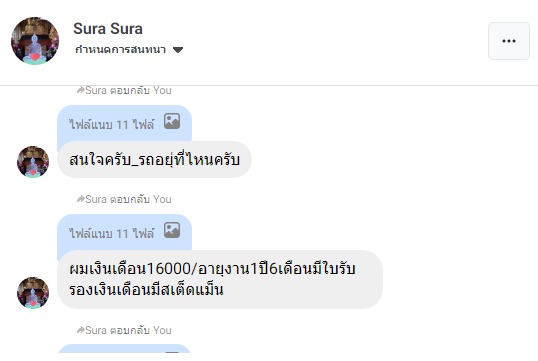
Task: Click reply arrow icon near bottom of chat
Action: click(80, 330)
